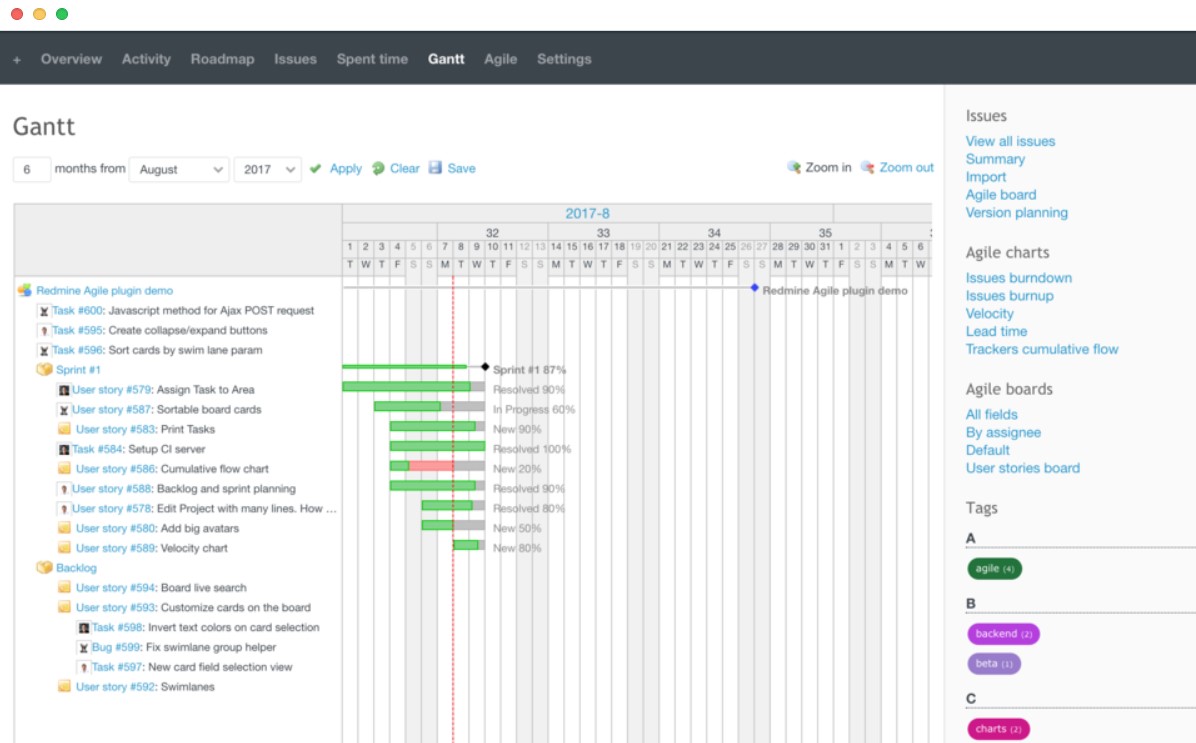The image size is (1196, 743).
Task: Click the Redmine Agile plugin demo project icon
Action: pyautogui.click(x=25, y=291)
